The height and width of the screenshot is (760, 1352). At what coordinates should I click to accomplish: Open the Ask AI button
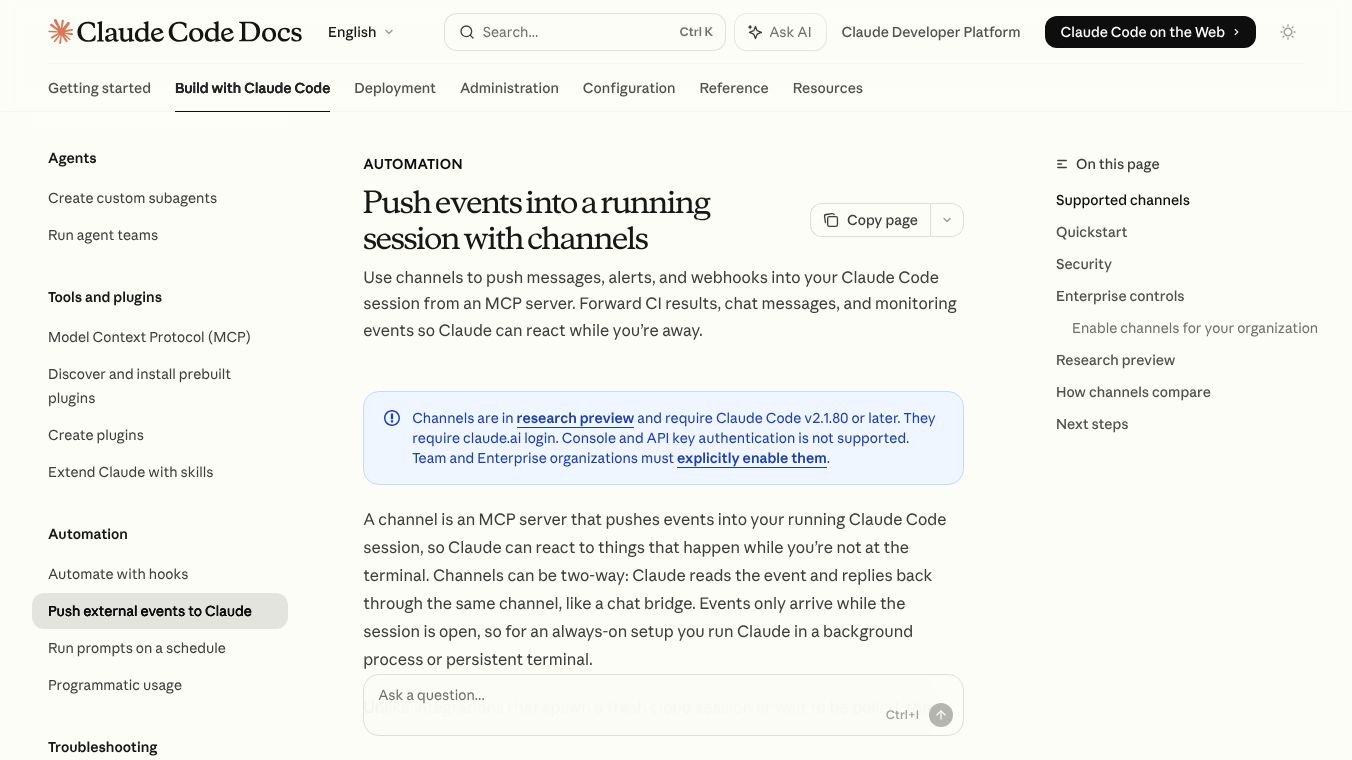tap(780, 32)
